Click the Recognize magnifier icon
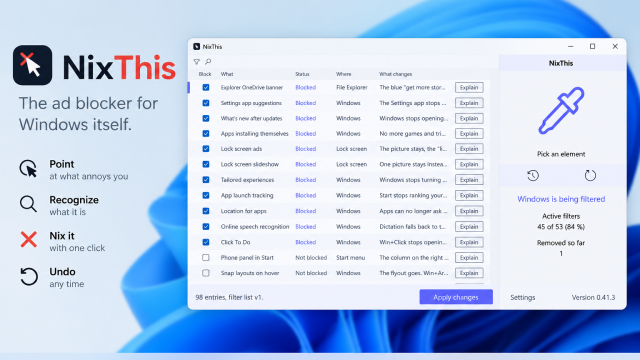Image resolution: width=640 pixels, height=360 pixels. point(28,204)
